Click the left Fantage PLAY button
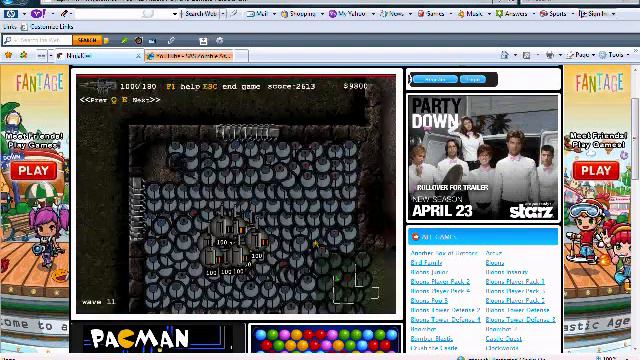The width and height of the screenshot is (640, 360). tap(33, 171)
